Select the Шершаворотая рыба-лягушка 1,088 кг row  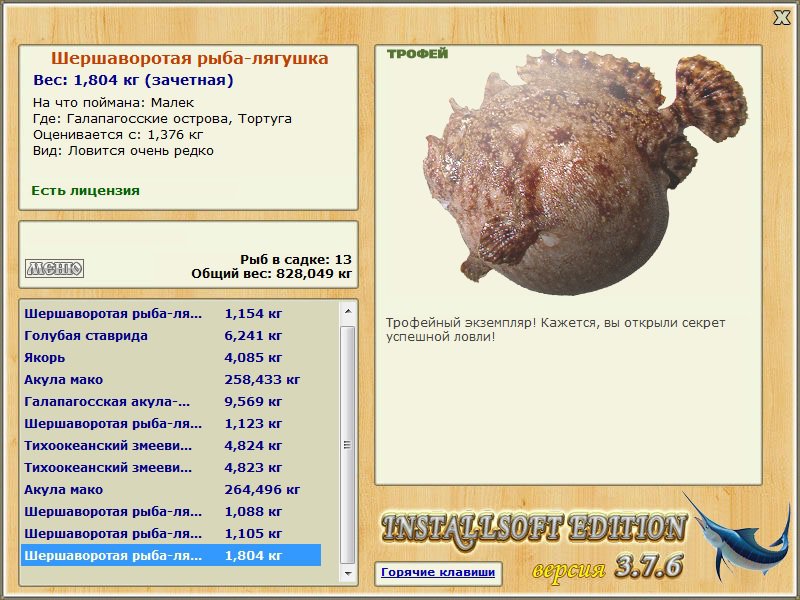pos(171,511)
